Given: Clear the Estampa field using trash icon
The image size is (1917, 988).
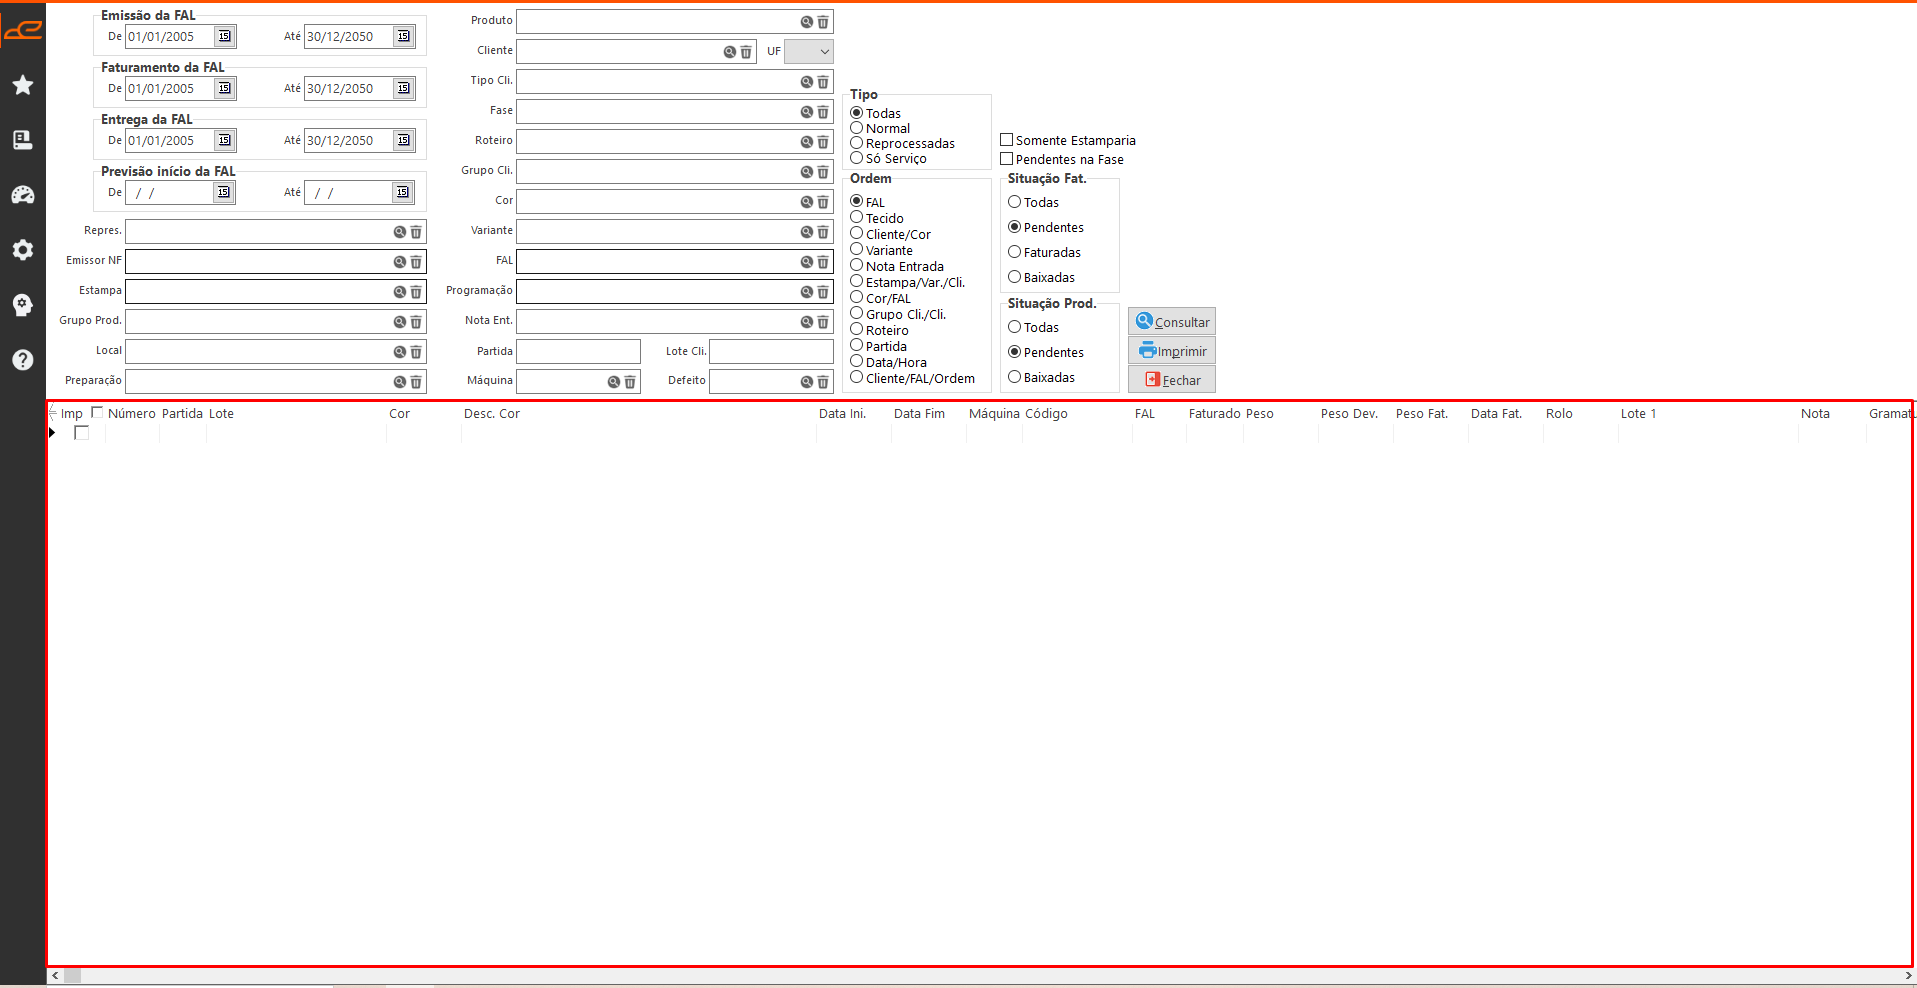Looking at the screenshot, I should coord(416,292).
